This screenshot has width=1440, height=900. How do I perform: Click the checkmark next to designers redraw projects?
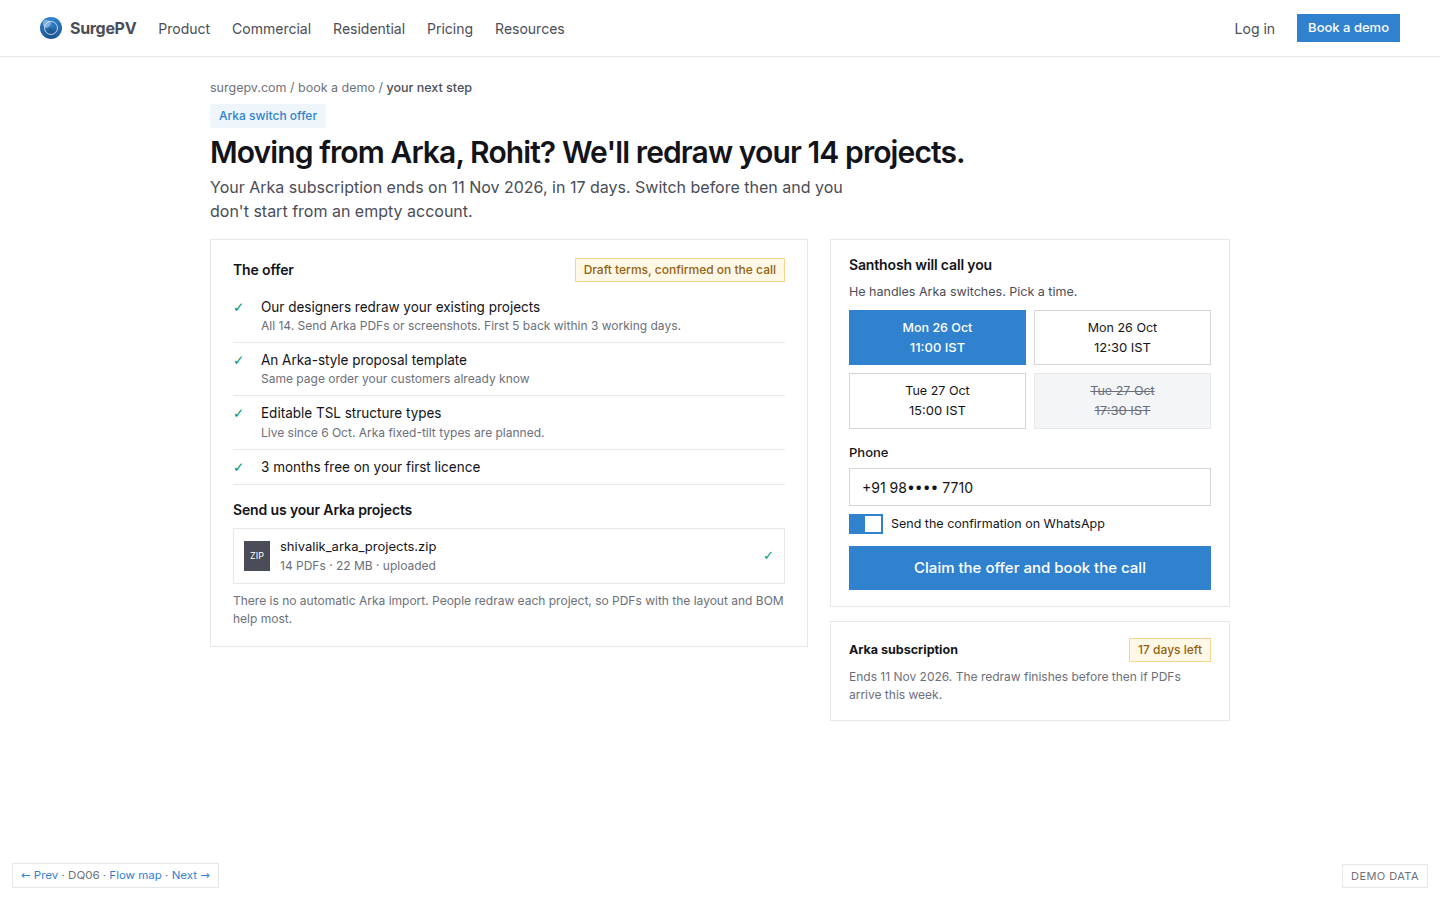pos(238,307)
